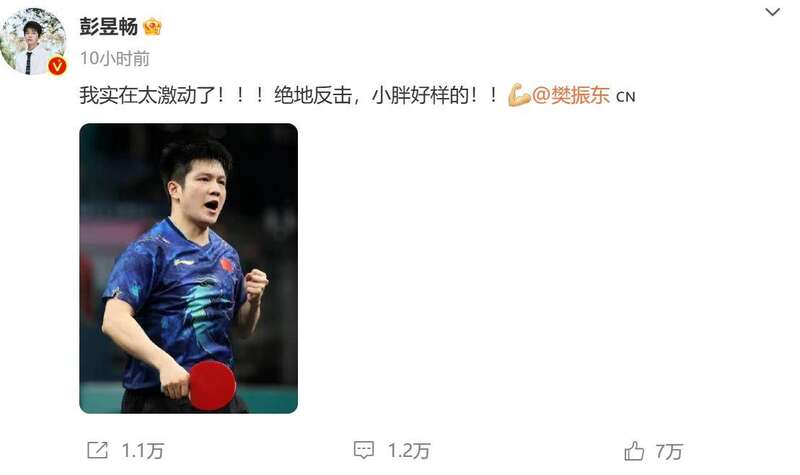Click the 绝地反击 phrase in post
The image size is (800, 475).
tap(313, 95)
